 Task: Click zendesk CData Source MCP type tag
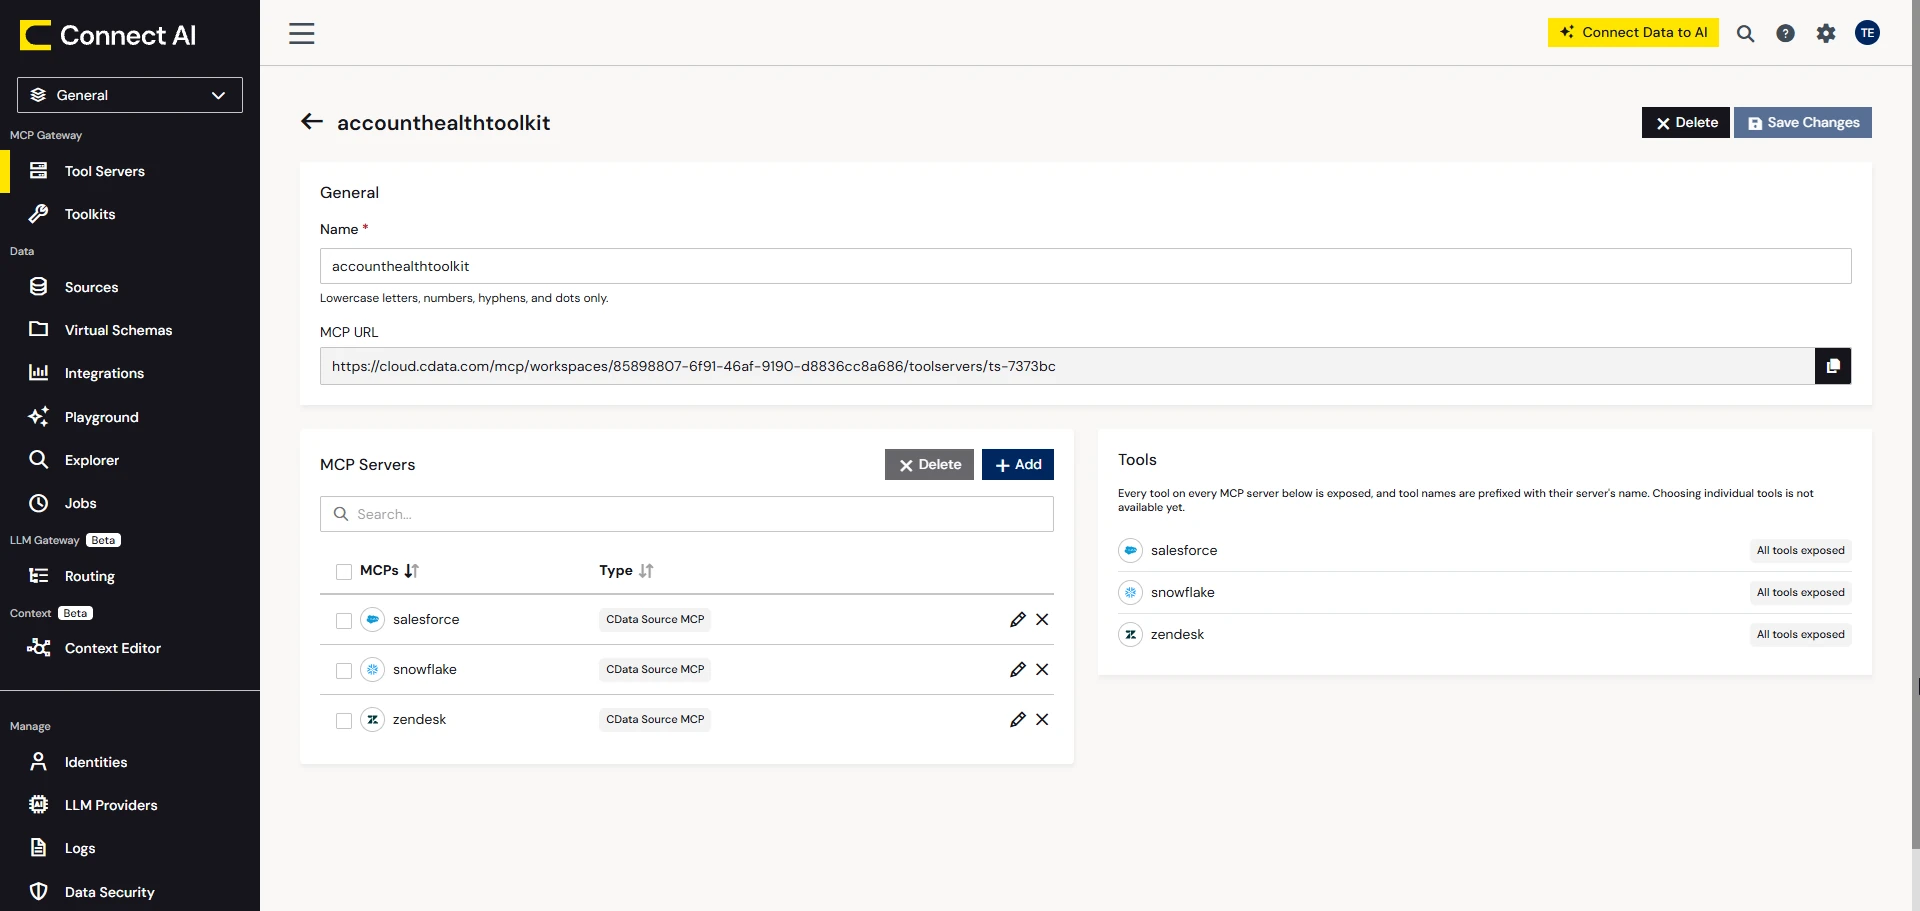click(655, 719)
